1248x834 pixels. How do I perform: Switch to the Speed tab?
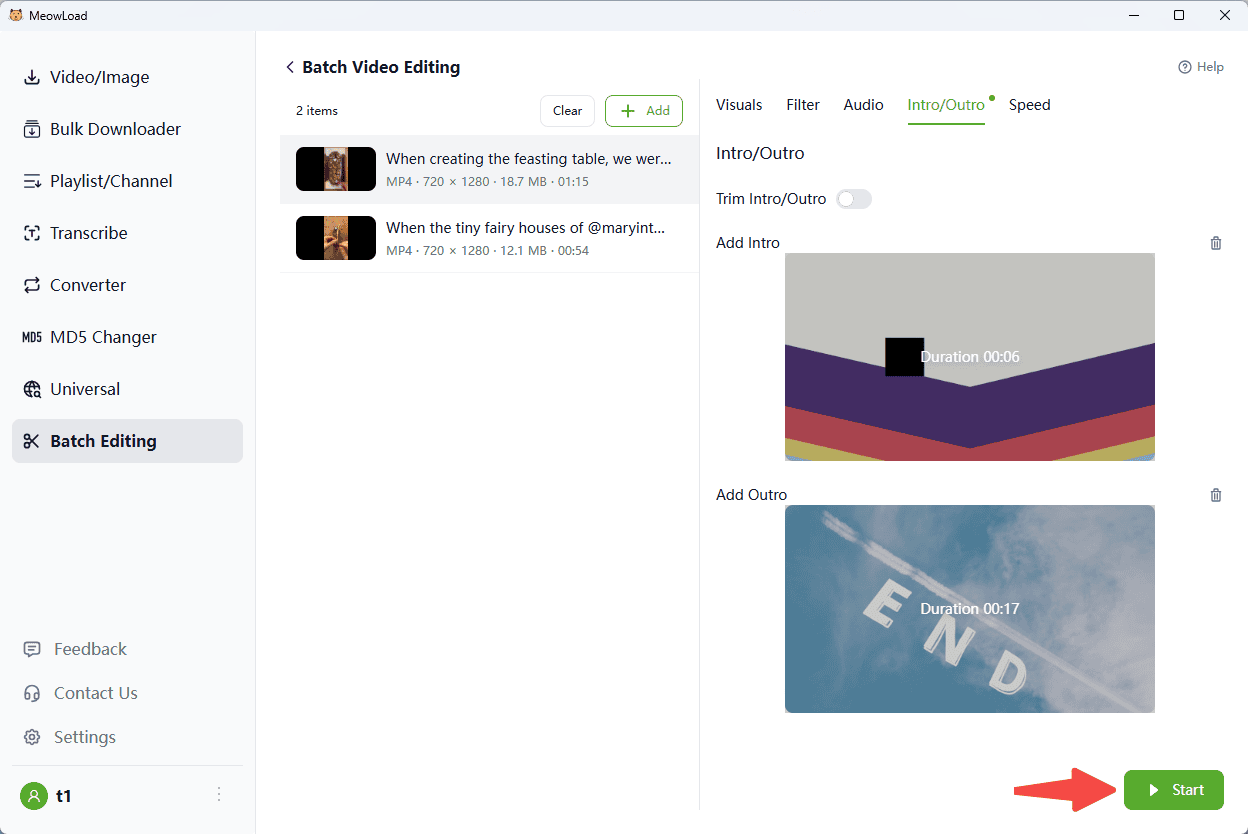[x=1029, y=105]
